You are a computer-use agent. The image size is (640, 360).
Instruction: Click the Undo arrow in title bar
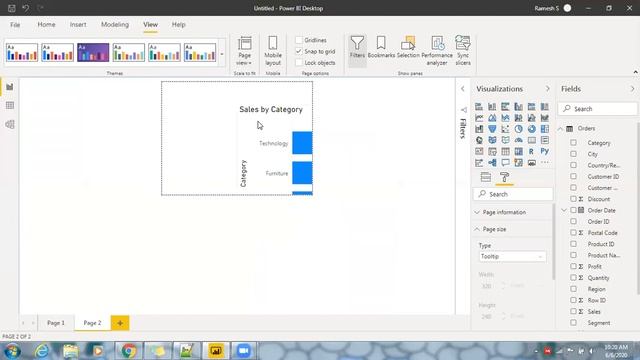pos(26,8)
